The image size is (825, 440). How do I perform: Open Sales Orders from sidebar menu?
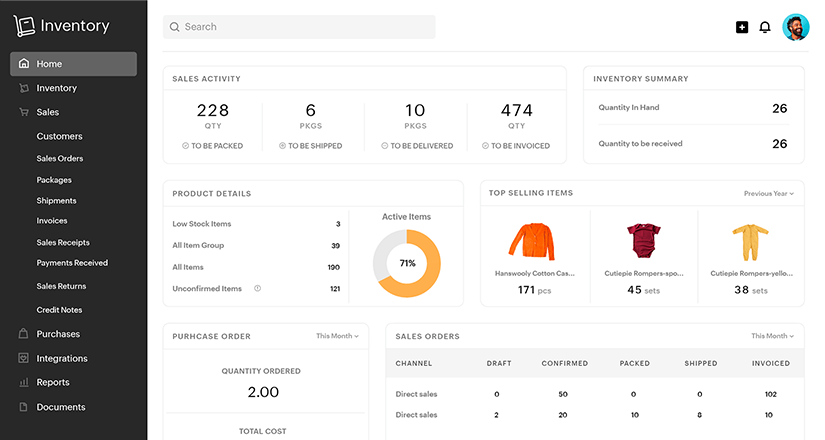(60, 158)
